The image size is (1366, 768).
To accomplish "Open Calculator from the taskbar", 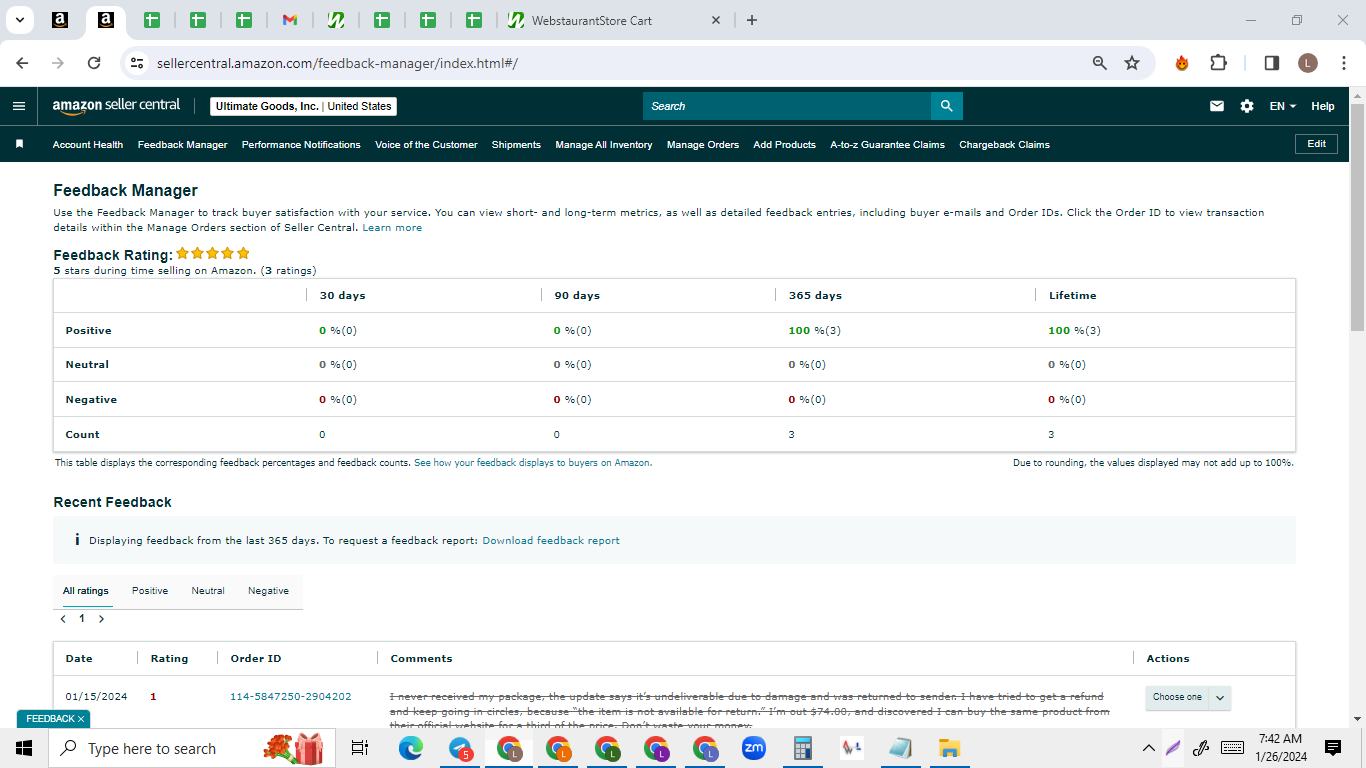I will point(802,748).
